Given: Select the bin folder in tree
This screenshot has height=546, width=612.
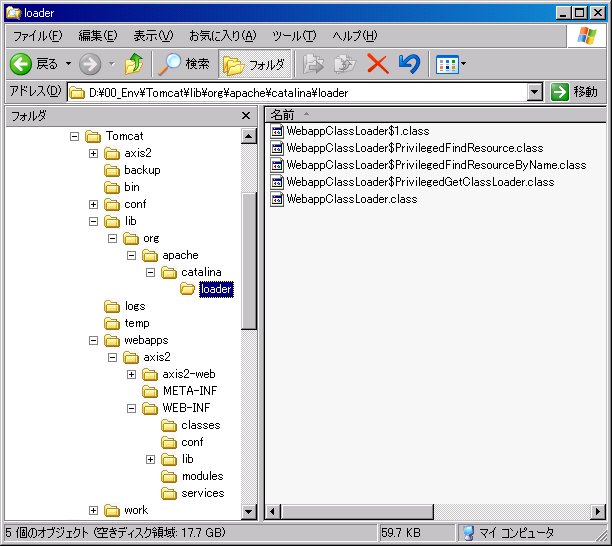Looking at the screenshot, I should point(132,187).
